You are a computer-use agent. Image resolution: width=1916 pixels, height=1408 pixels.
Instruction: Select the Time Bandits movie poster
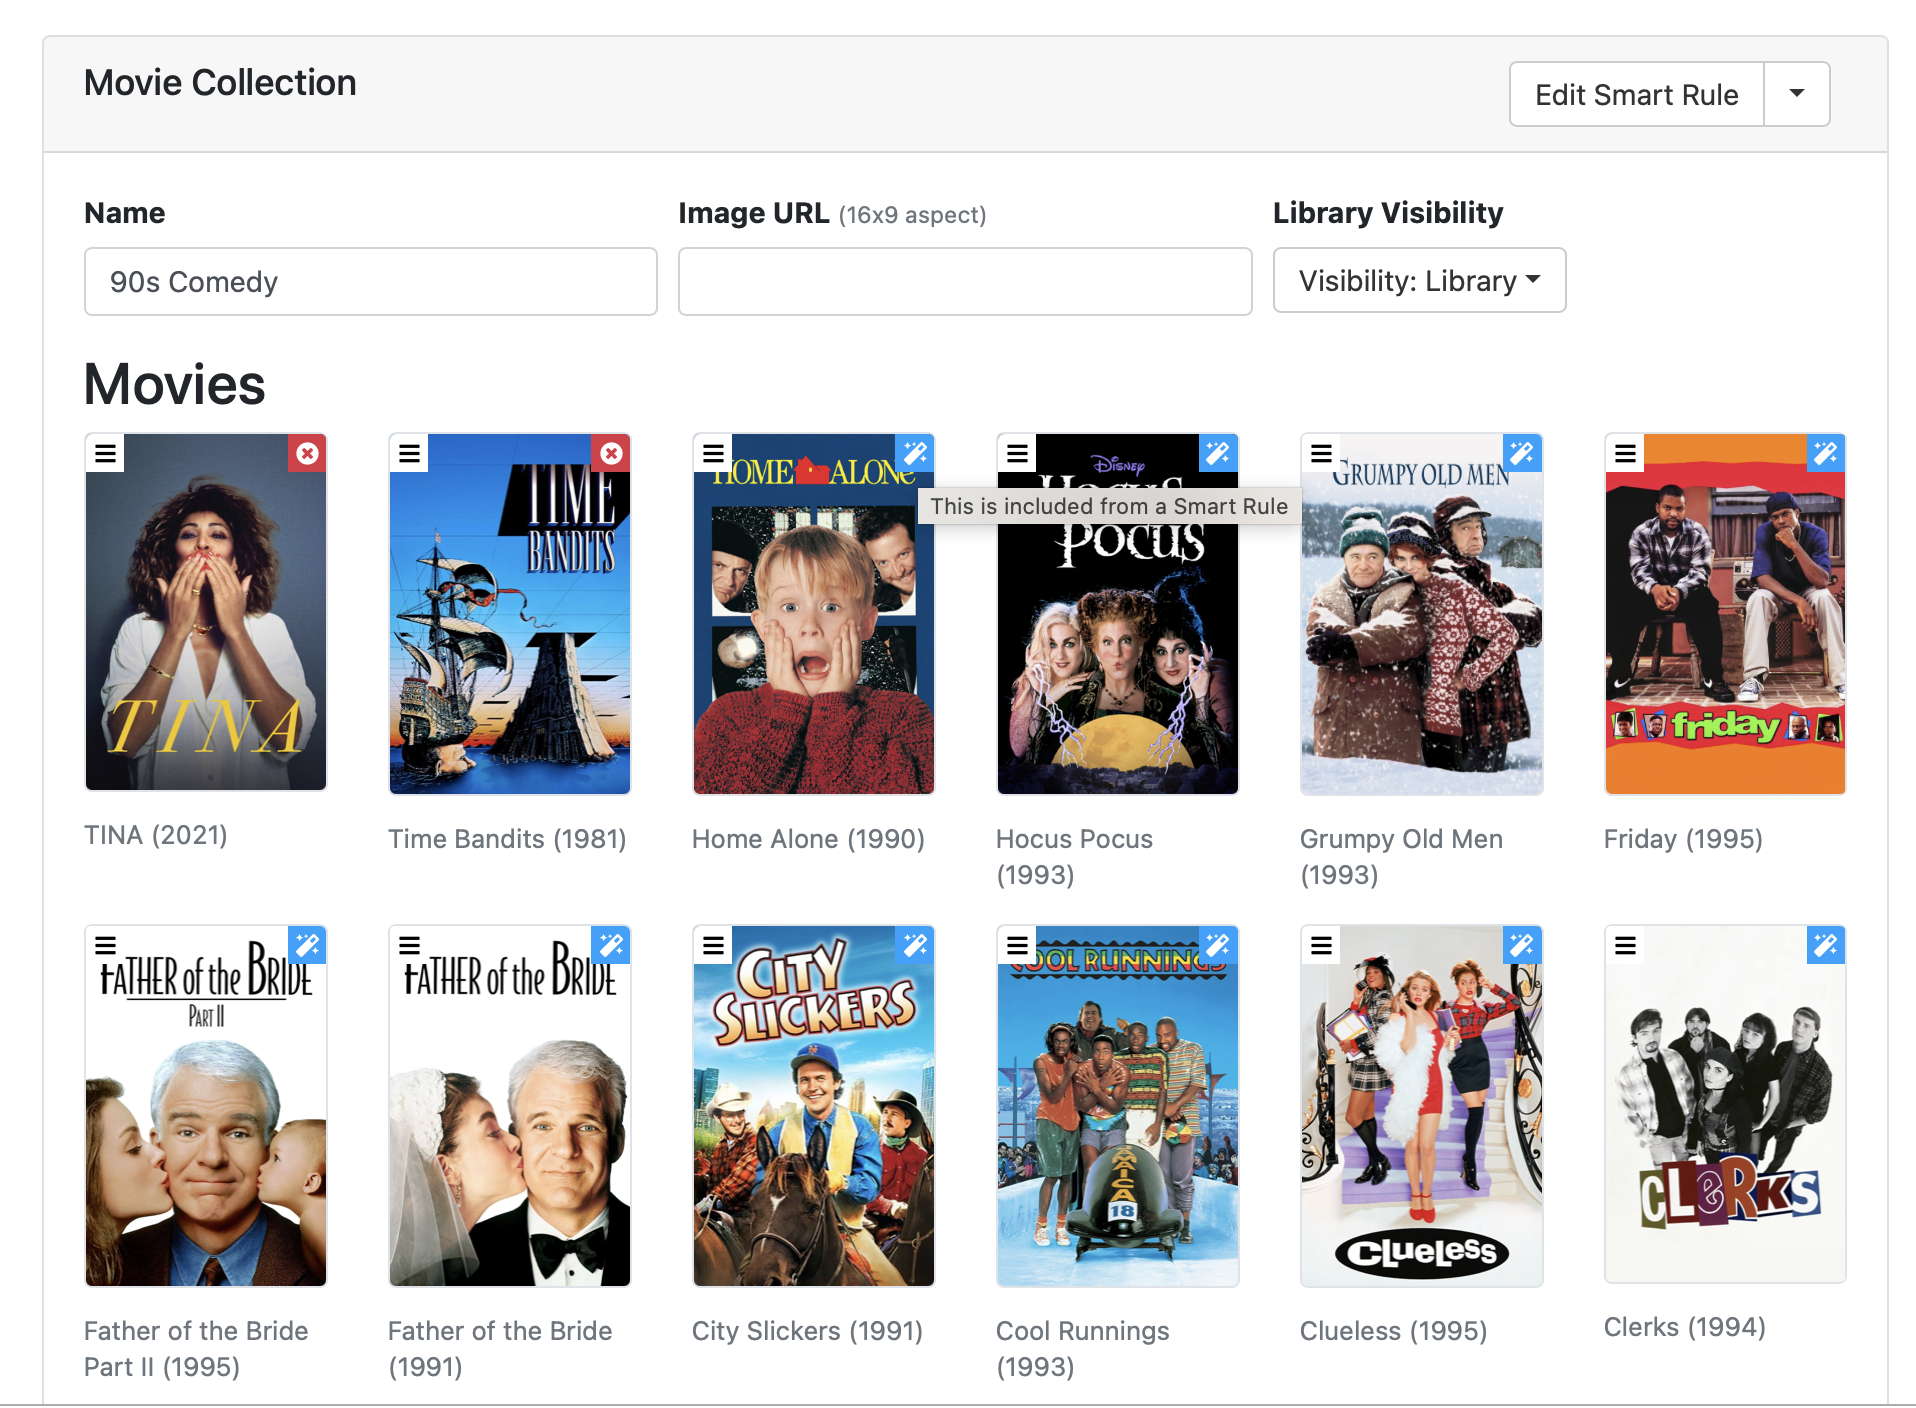point(510,614)
